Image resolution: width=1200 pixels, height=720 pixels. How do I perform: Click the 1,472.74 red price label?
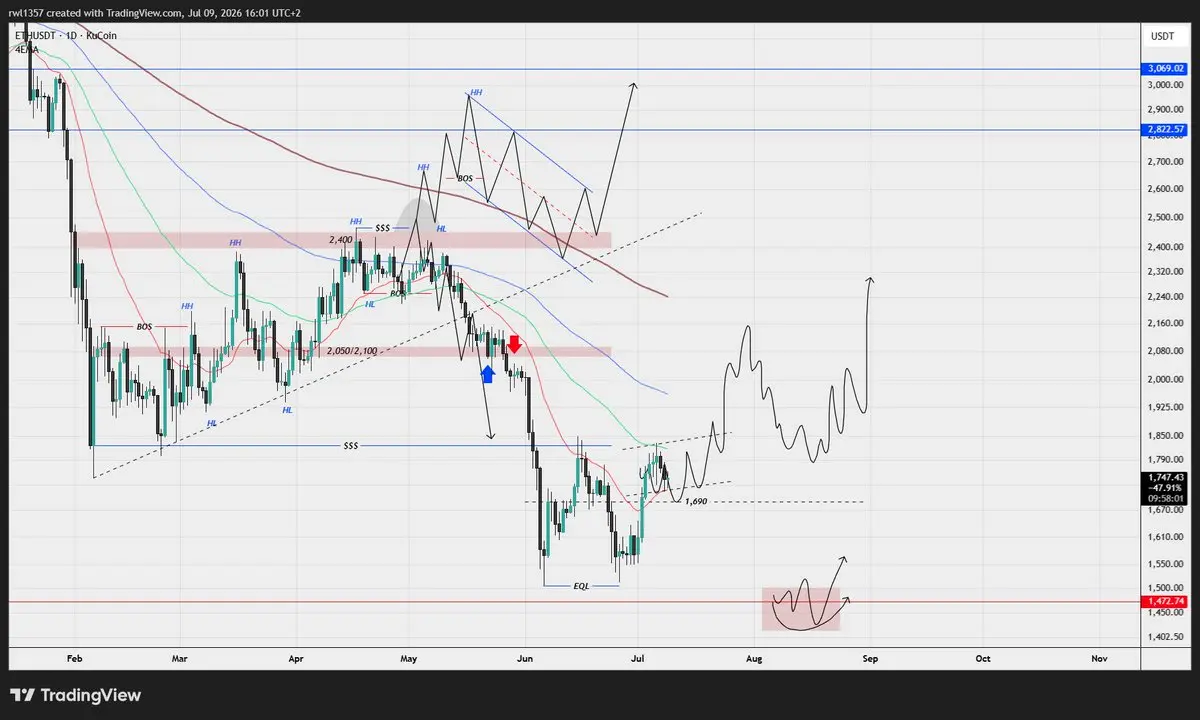pyautogui.click(x=1163, y=601)
